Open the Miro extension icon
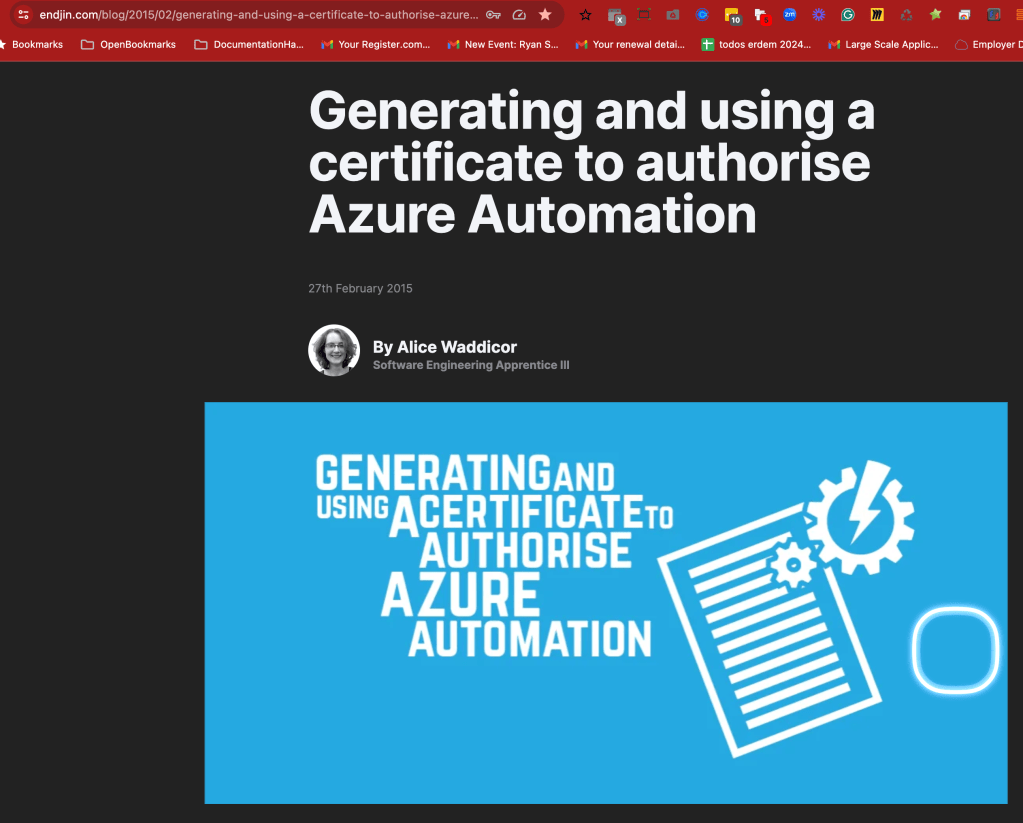The image size is (1023, 823). coord(877,14)
